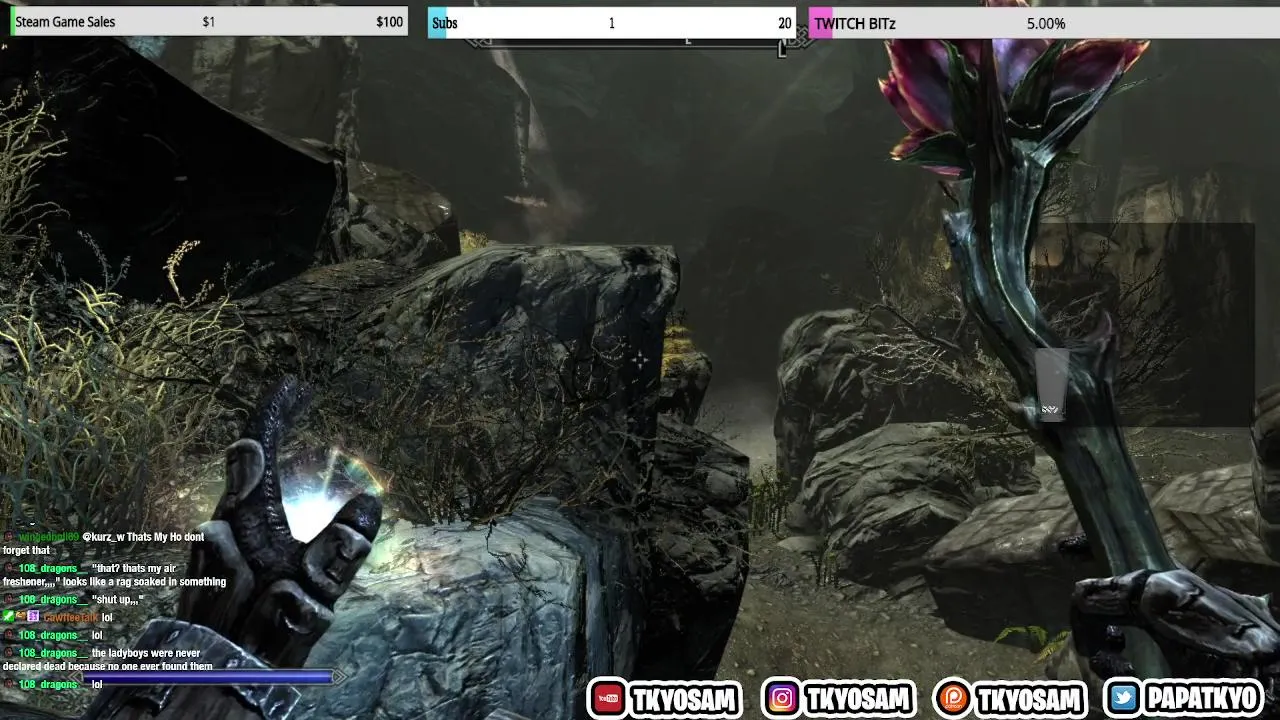This screenshot has height=720, width=1280.
Task: Click the '$1' value in the sales goal
Action: pyautogui.click(x=208, y=22)
